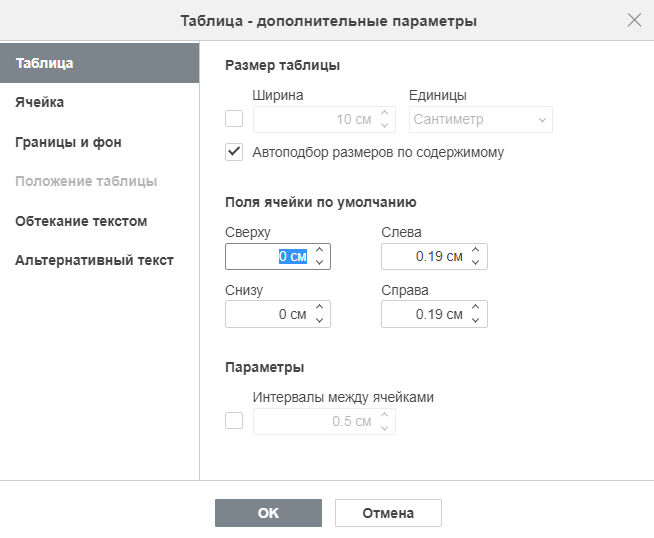
Task: Uncheck Автоподбор размеров по содержимому
Action: [x=234, y=152]
